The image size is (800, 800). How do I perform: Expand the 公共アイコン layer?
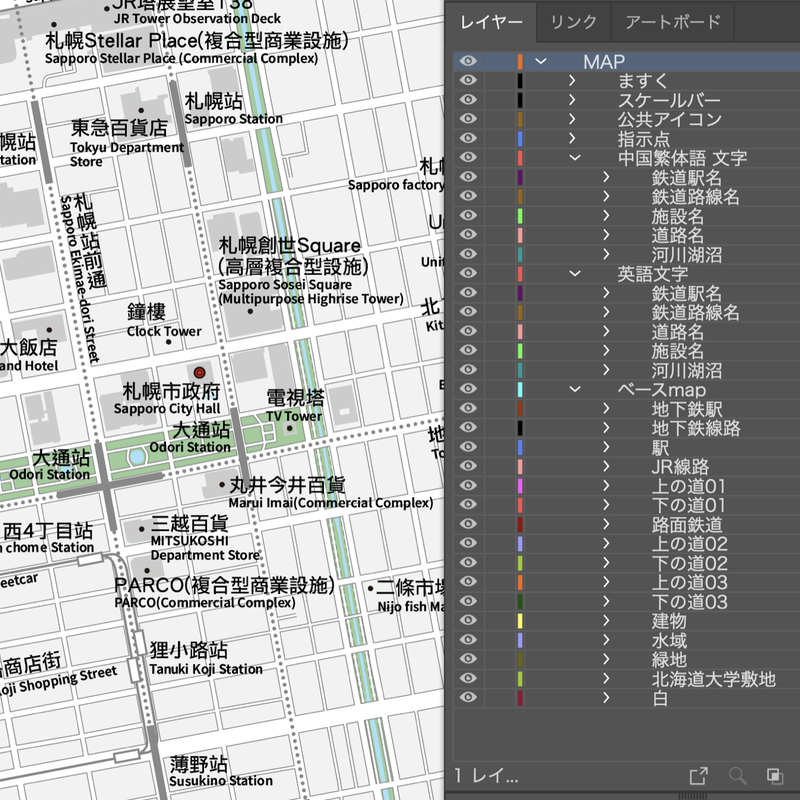pos(573,121)
